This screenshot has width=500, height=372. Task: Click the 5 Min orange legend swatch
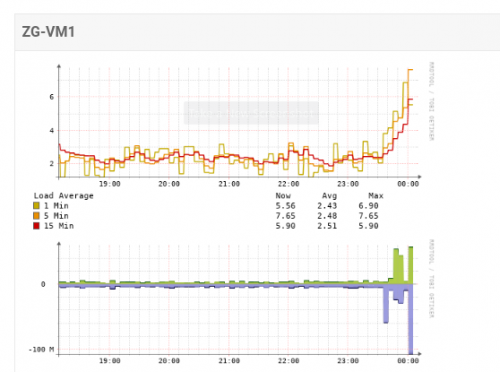(36, 216)
